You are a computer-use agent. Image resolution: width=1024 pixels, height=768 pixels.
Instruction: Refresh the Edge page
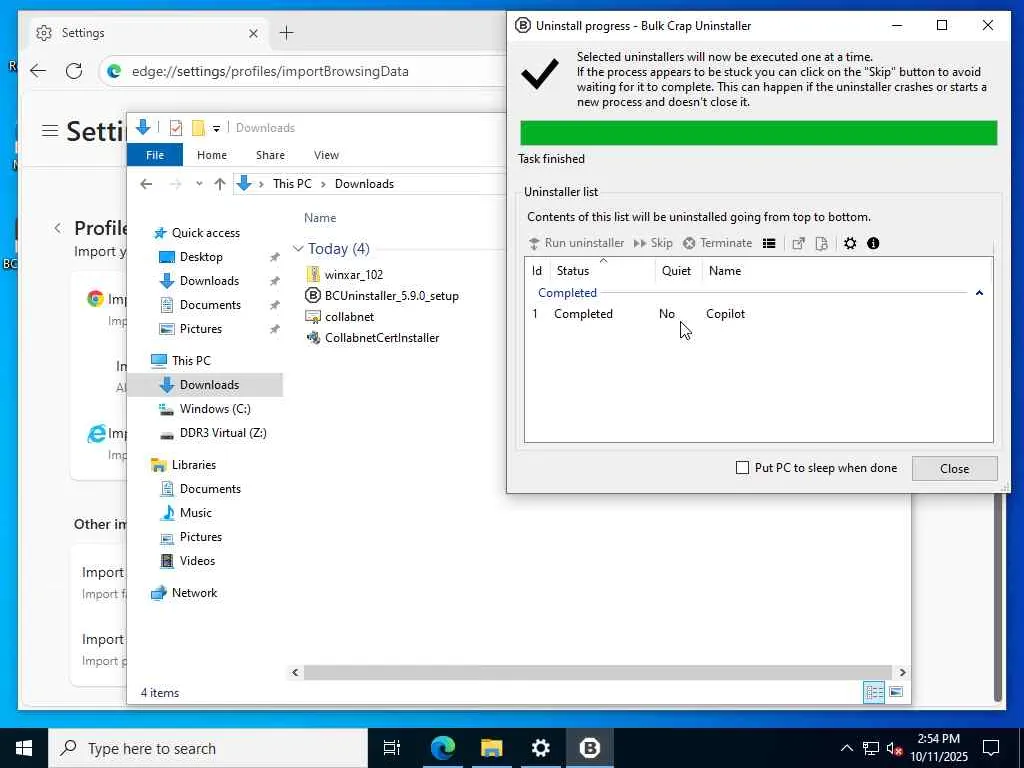[x=74, y=71]
